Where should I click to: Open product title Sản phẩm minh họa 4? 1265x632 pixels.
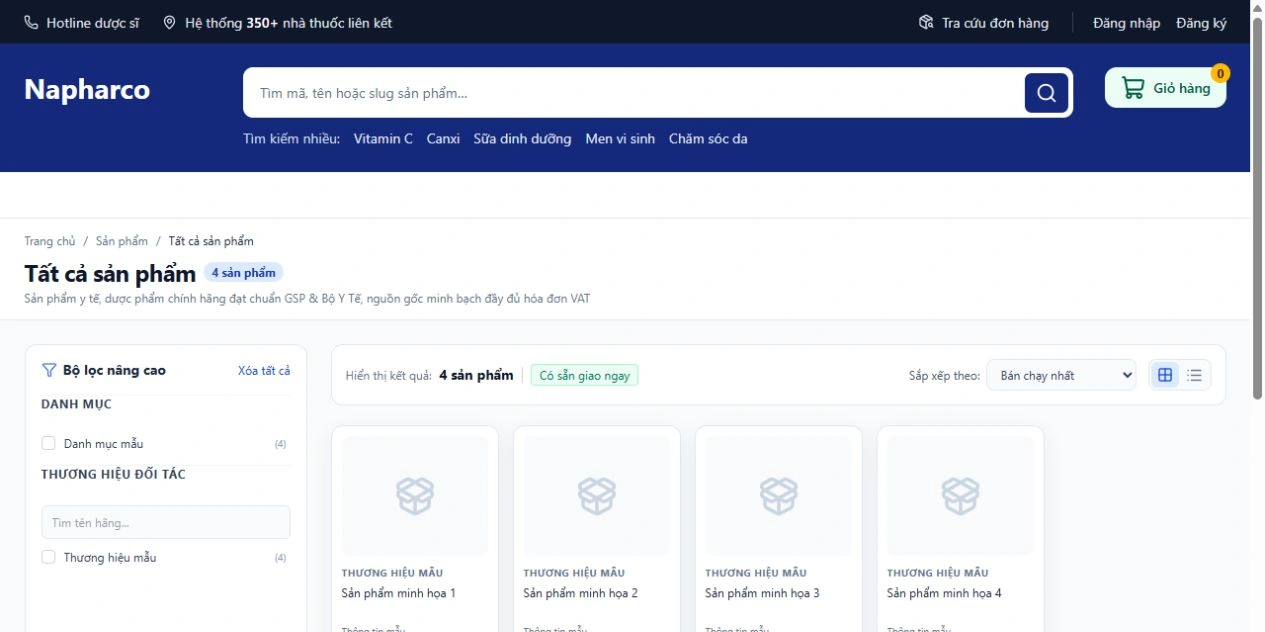(945, 593)
